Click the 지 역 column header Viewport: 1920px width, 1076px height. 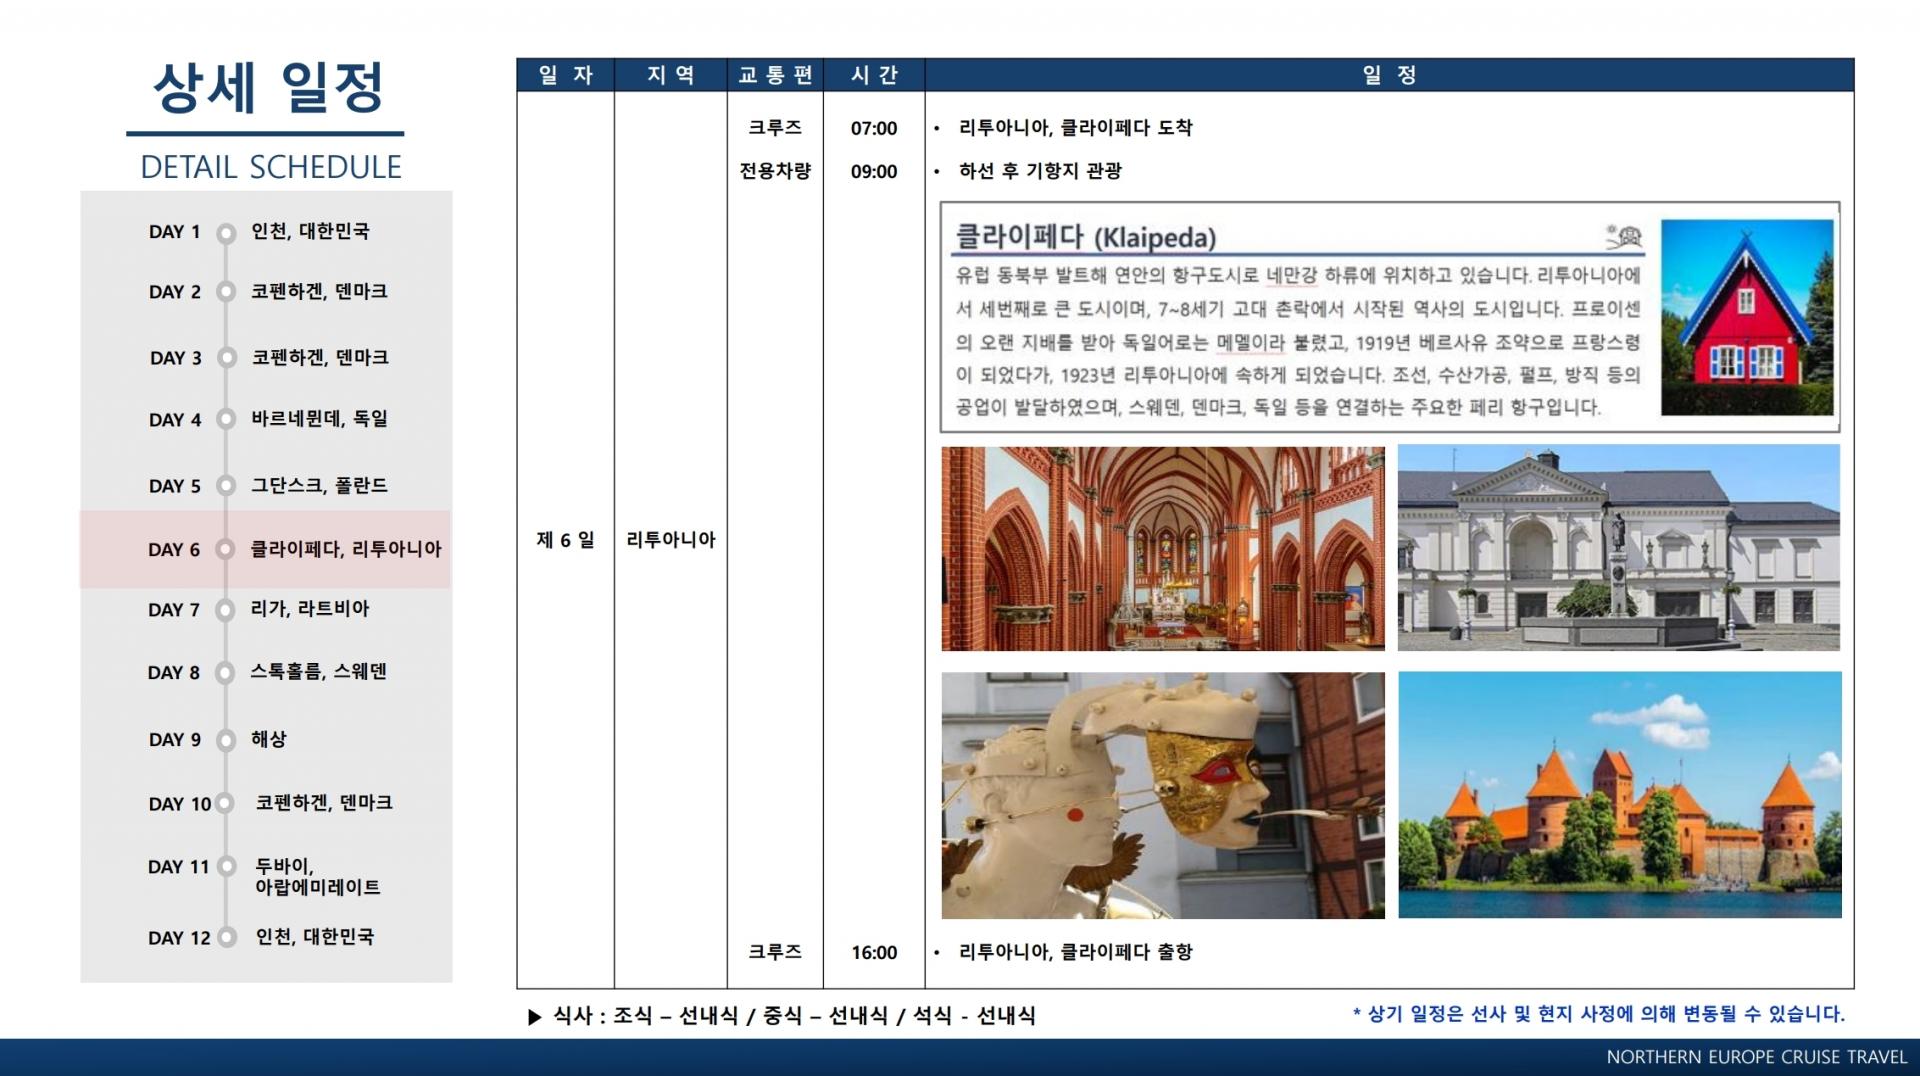pos(670,75)
